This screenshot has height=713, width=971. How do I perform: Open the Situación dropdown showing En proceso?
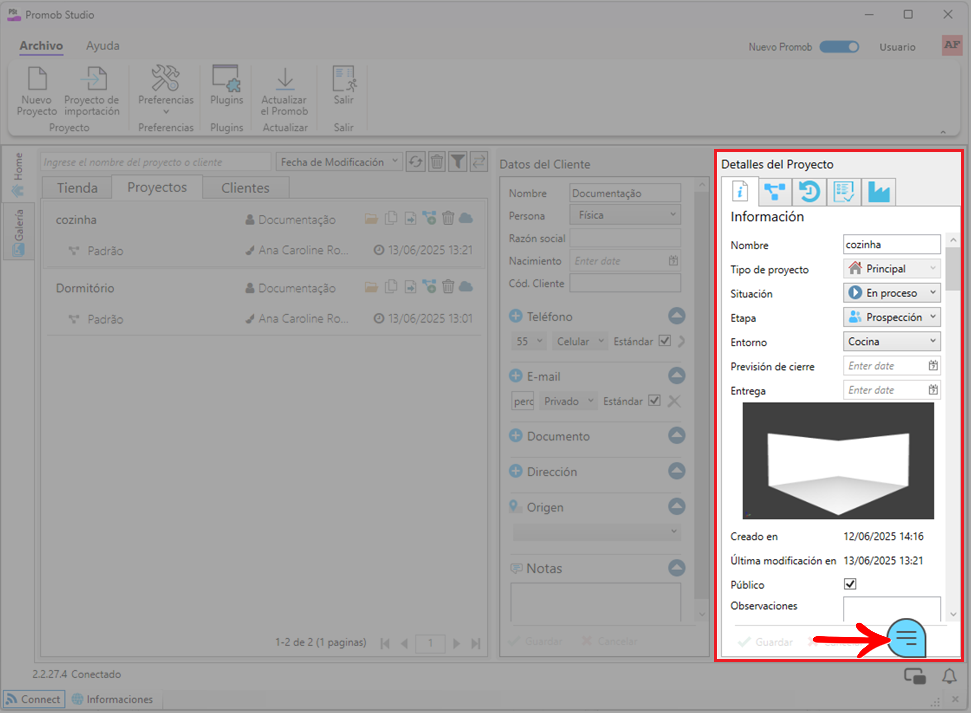892,293
